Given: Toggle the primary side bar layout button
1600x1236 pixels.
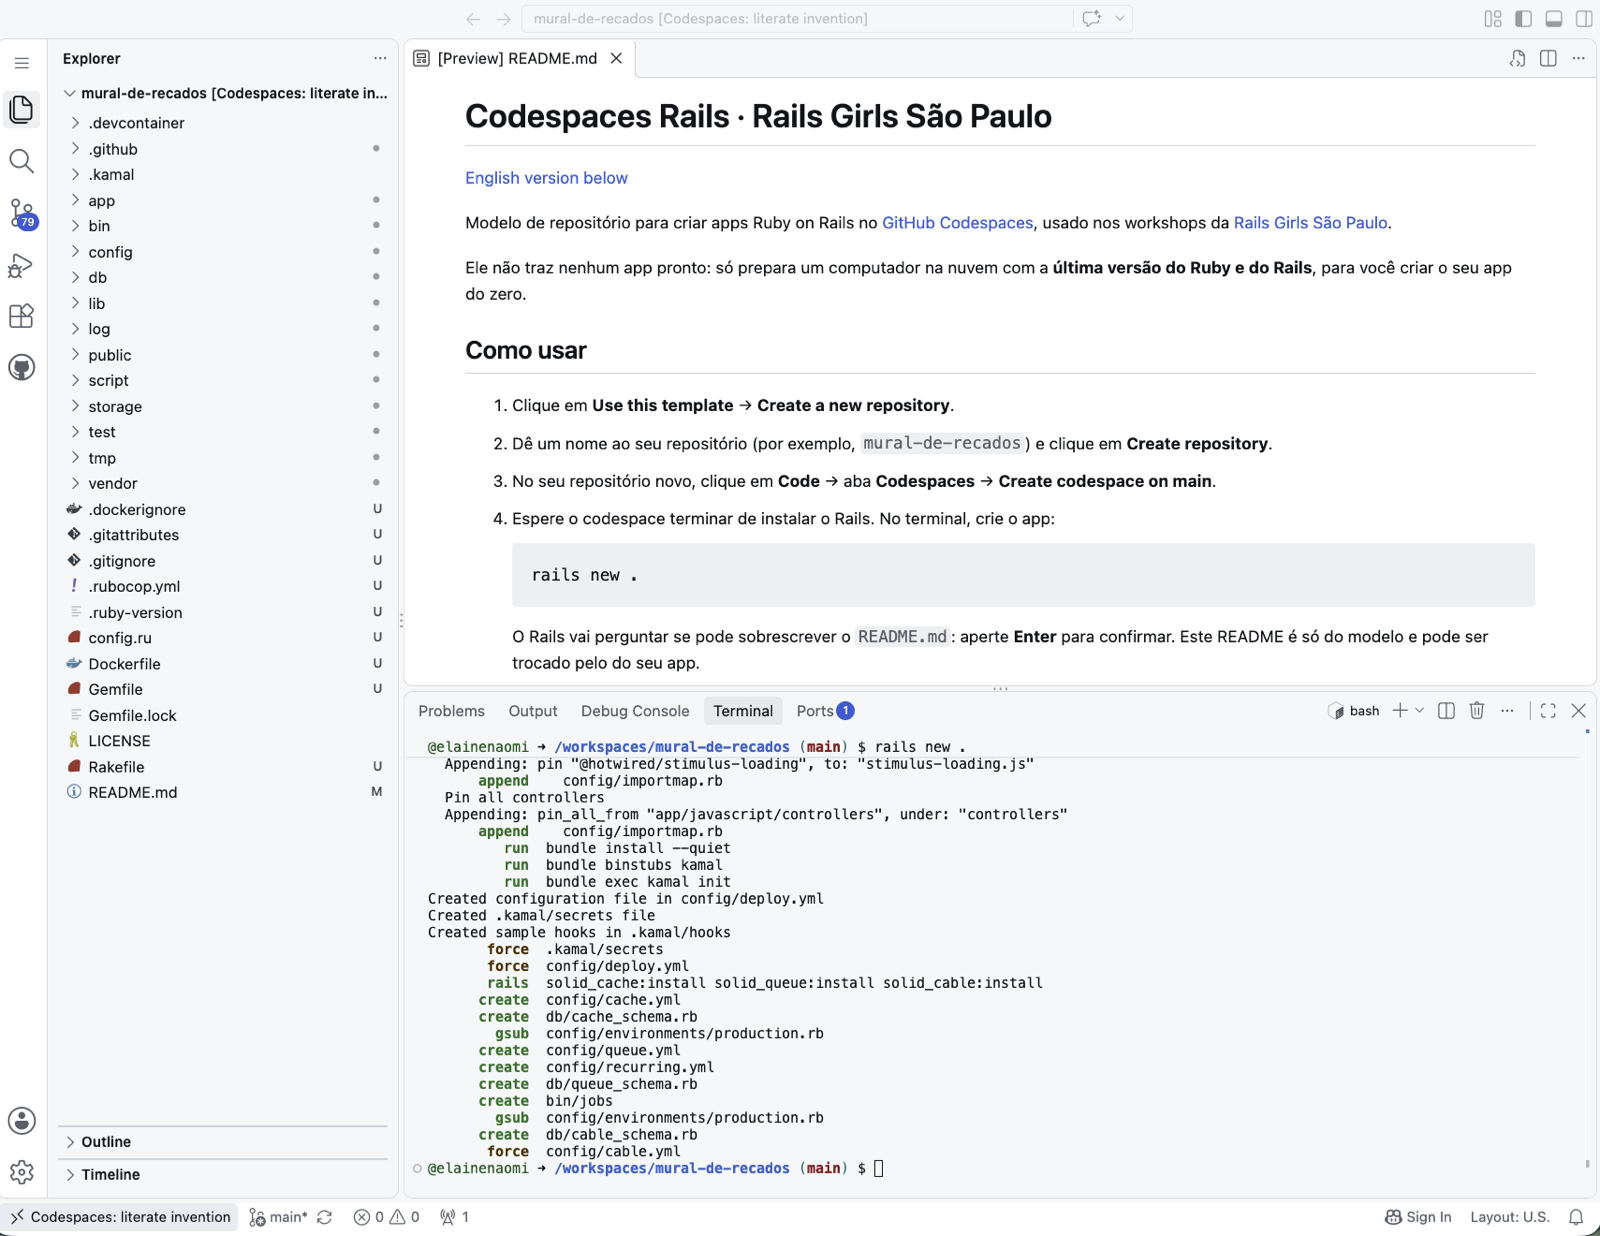Looking at the screenshot, I should point(1524,19).
